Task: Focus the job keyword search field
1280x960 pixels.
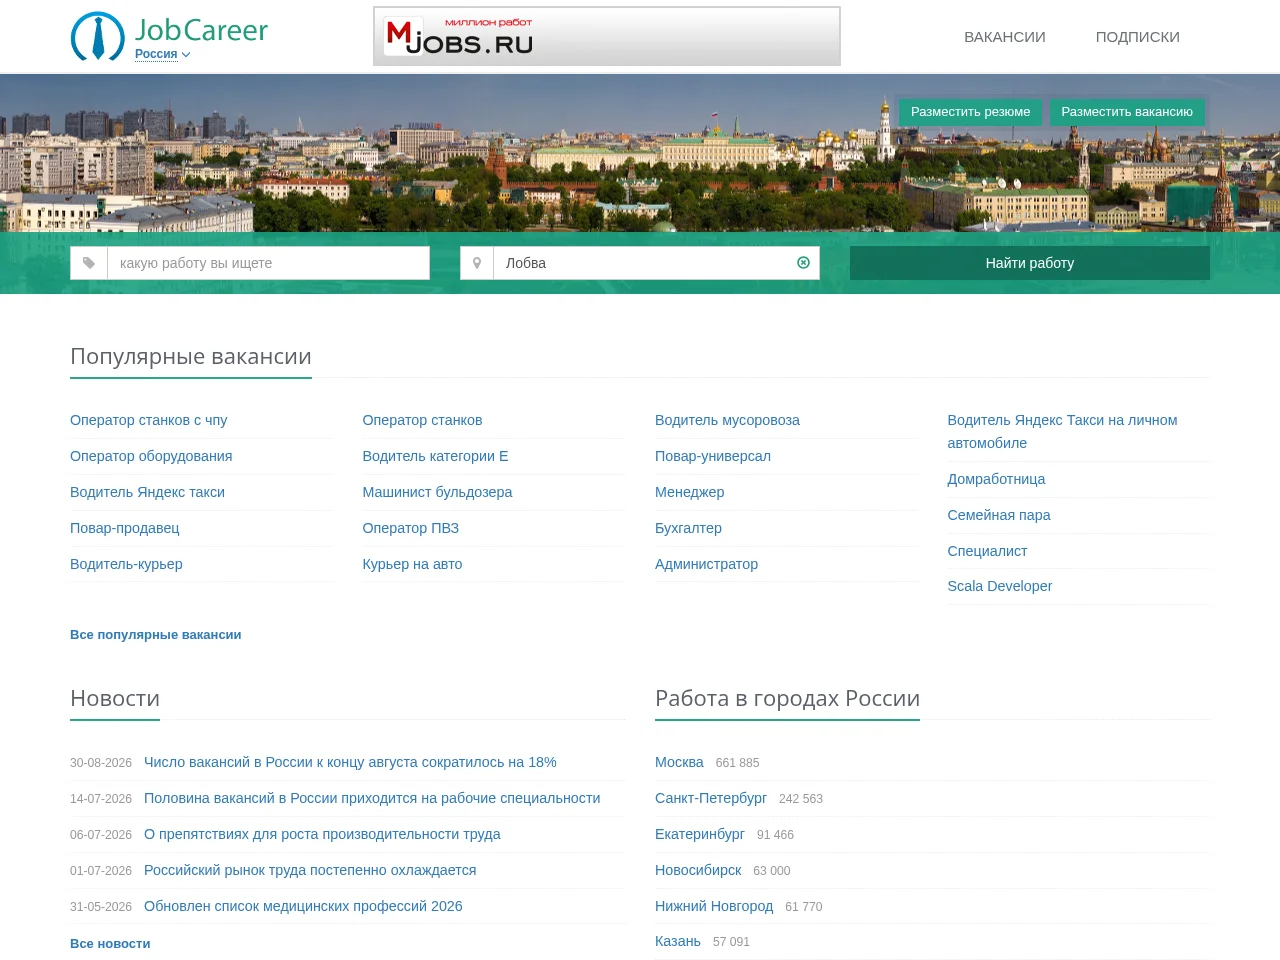Action: 268,263
